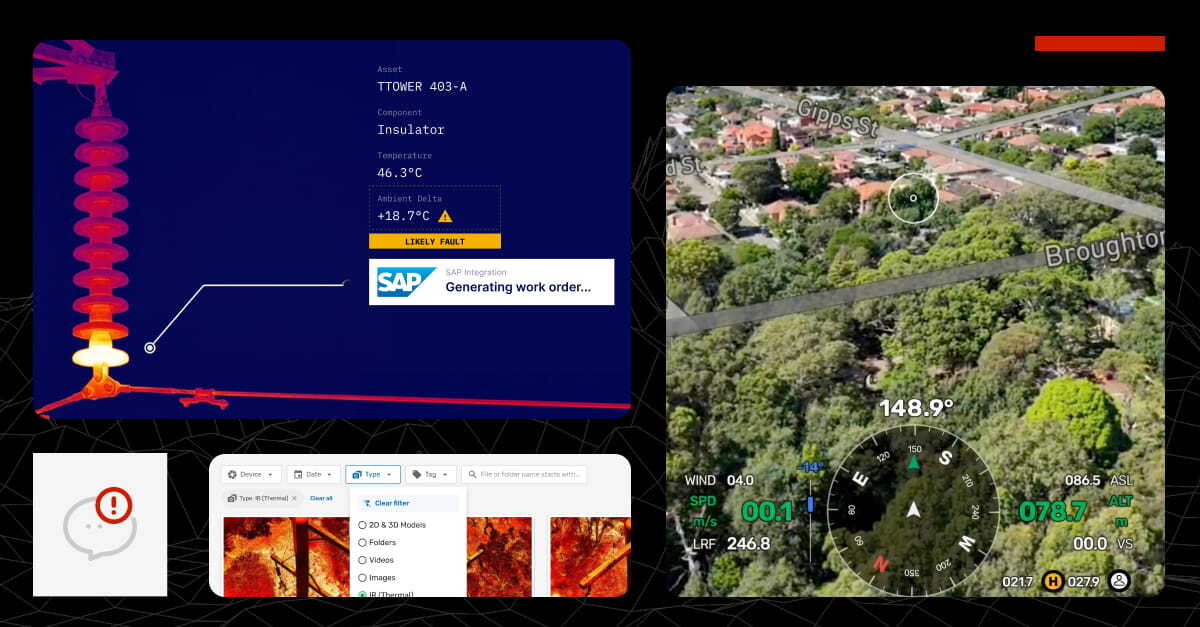
Task: Click the 027.9 pilot distance value
Action: click(x=1086, y=581)
